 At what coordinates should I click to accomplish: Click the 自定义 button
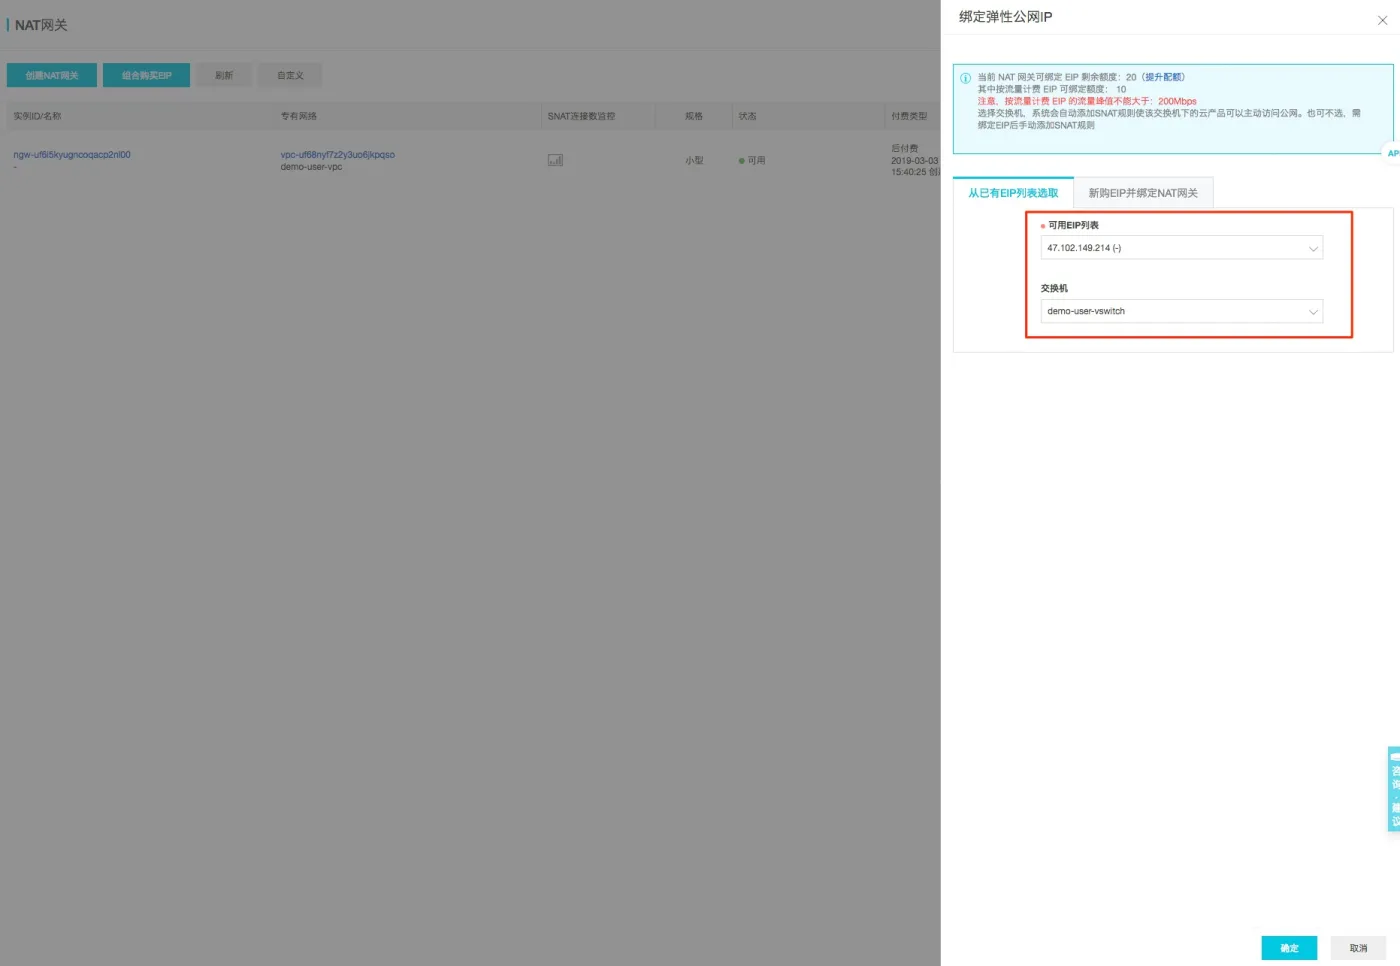coord(290,75)
